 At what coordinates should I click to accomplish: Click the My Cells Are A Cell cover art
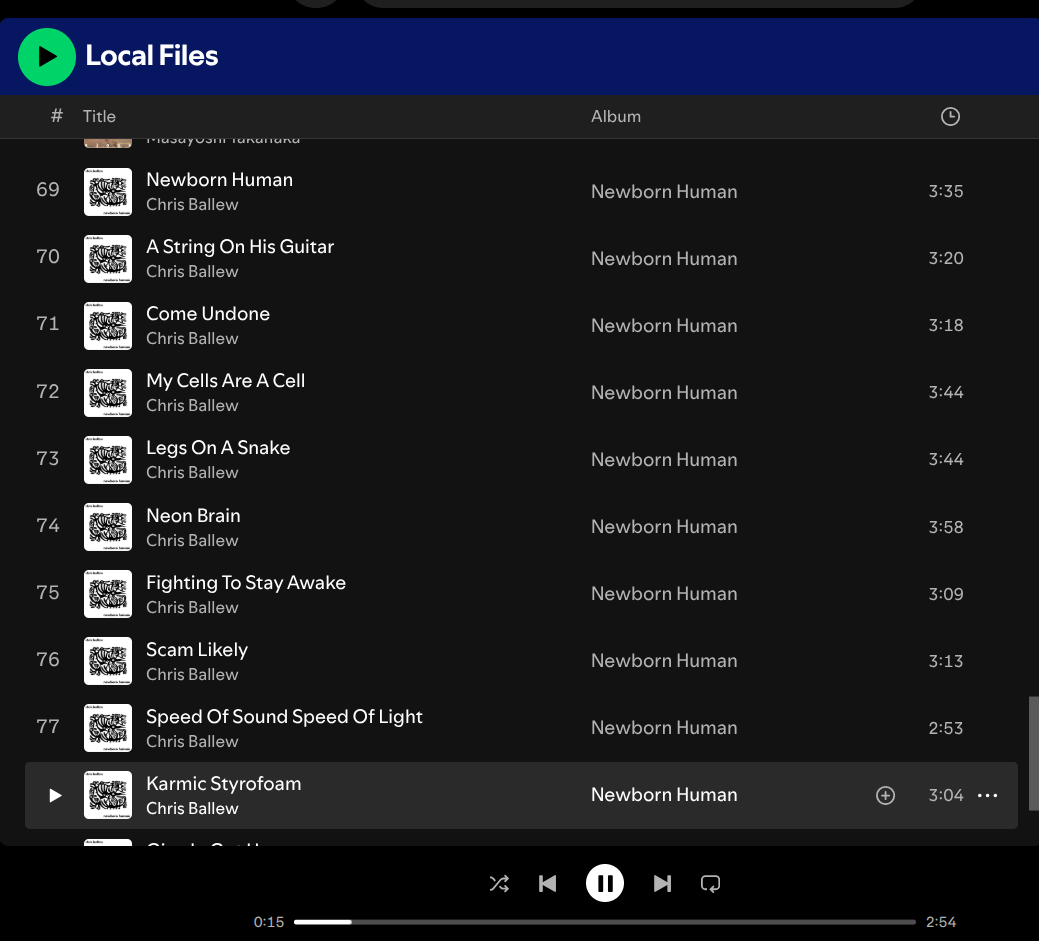pos(108,392)
